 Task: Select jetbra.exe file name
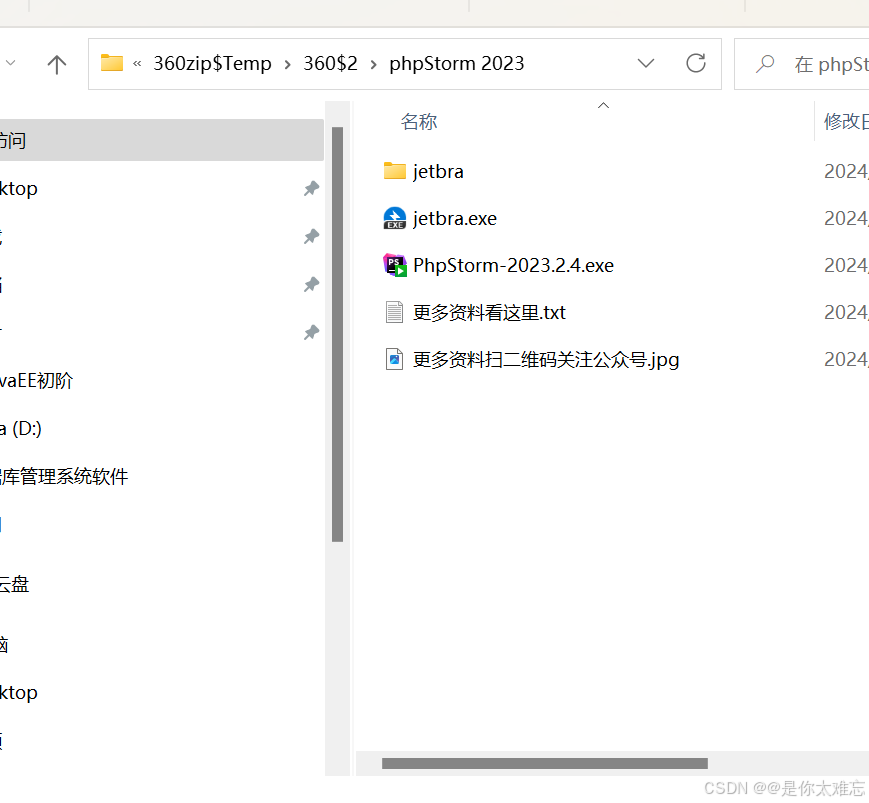[x=454, y=218]
